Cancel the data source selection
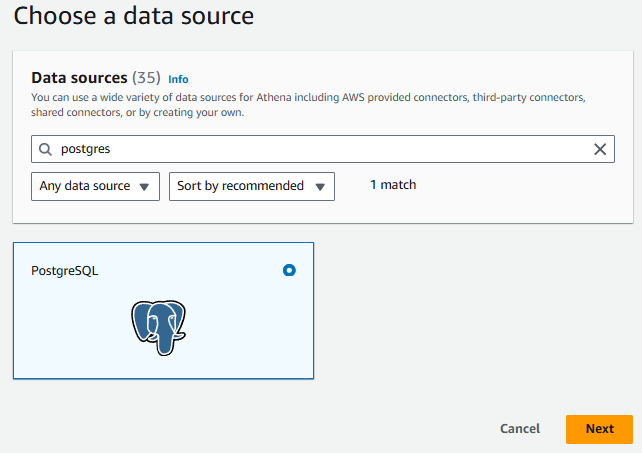The image size is (642, 453). pyautogui.click(x=520, y=428)
